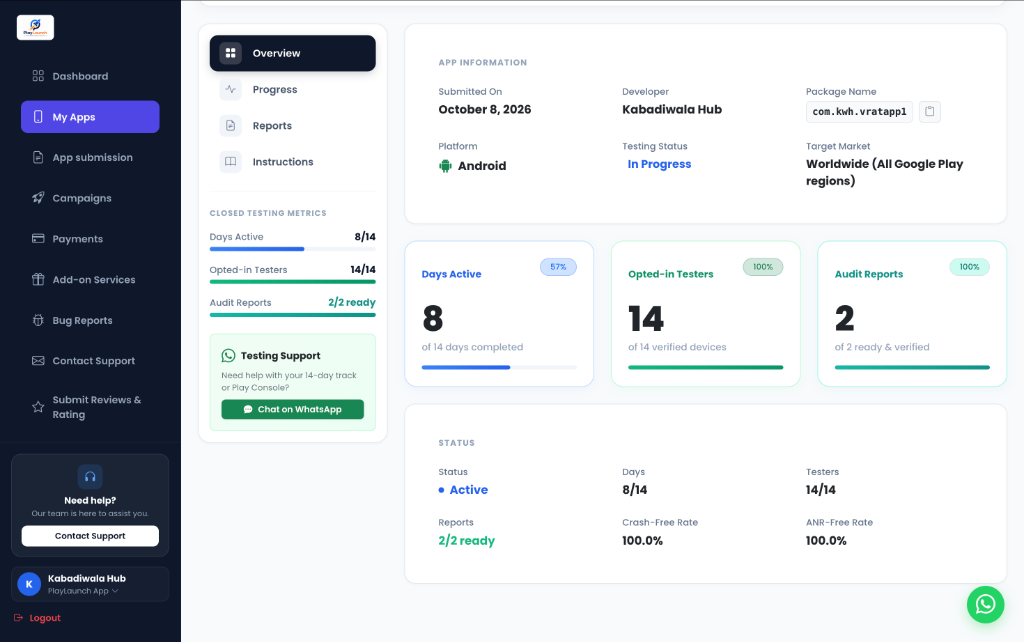Viewport: 1024px width, 642px height.
Task: Click the Overview grid icon
Action: 231,53
